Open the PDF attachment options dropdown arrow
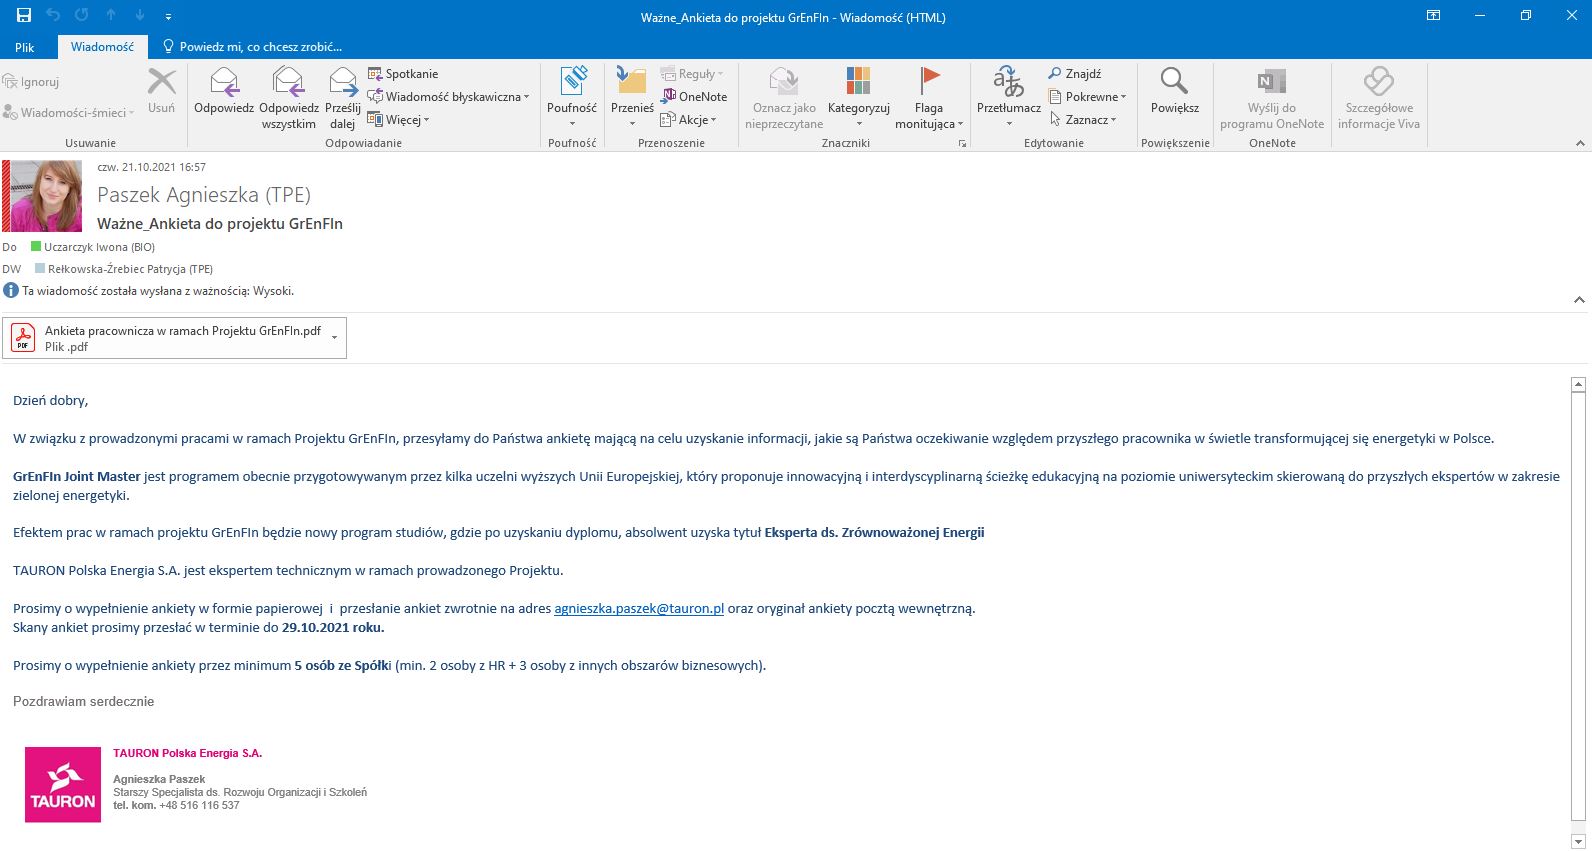The width and height of the screenshot is (1592, 851). click(x=335, y=338)
